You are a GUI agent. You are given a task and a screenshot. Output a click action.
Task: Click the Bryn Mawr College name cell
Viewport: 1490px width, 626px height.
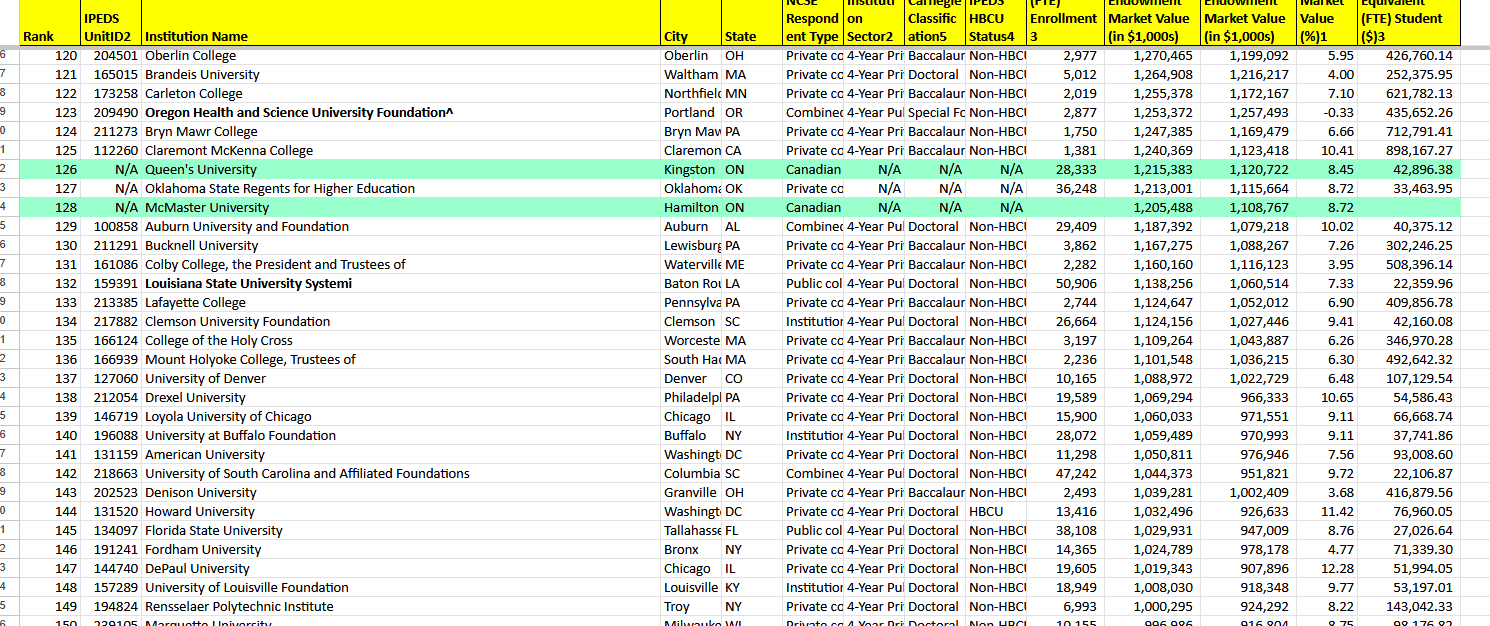[x=401, y=132]
